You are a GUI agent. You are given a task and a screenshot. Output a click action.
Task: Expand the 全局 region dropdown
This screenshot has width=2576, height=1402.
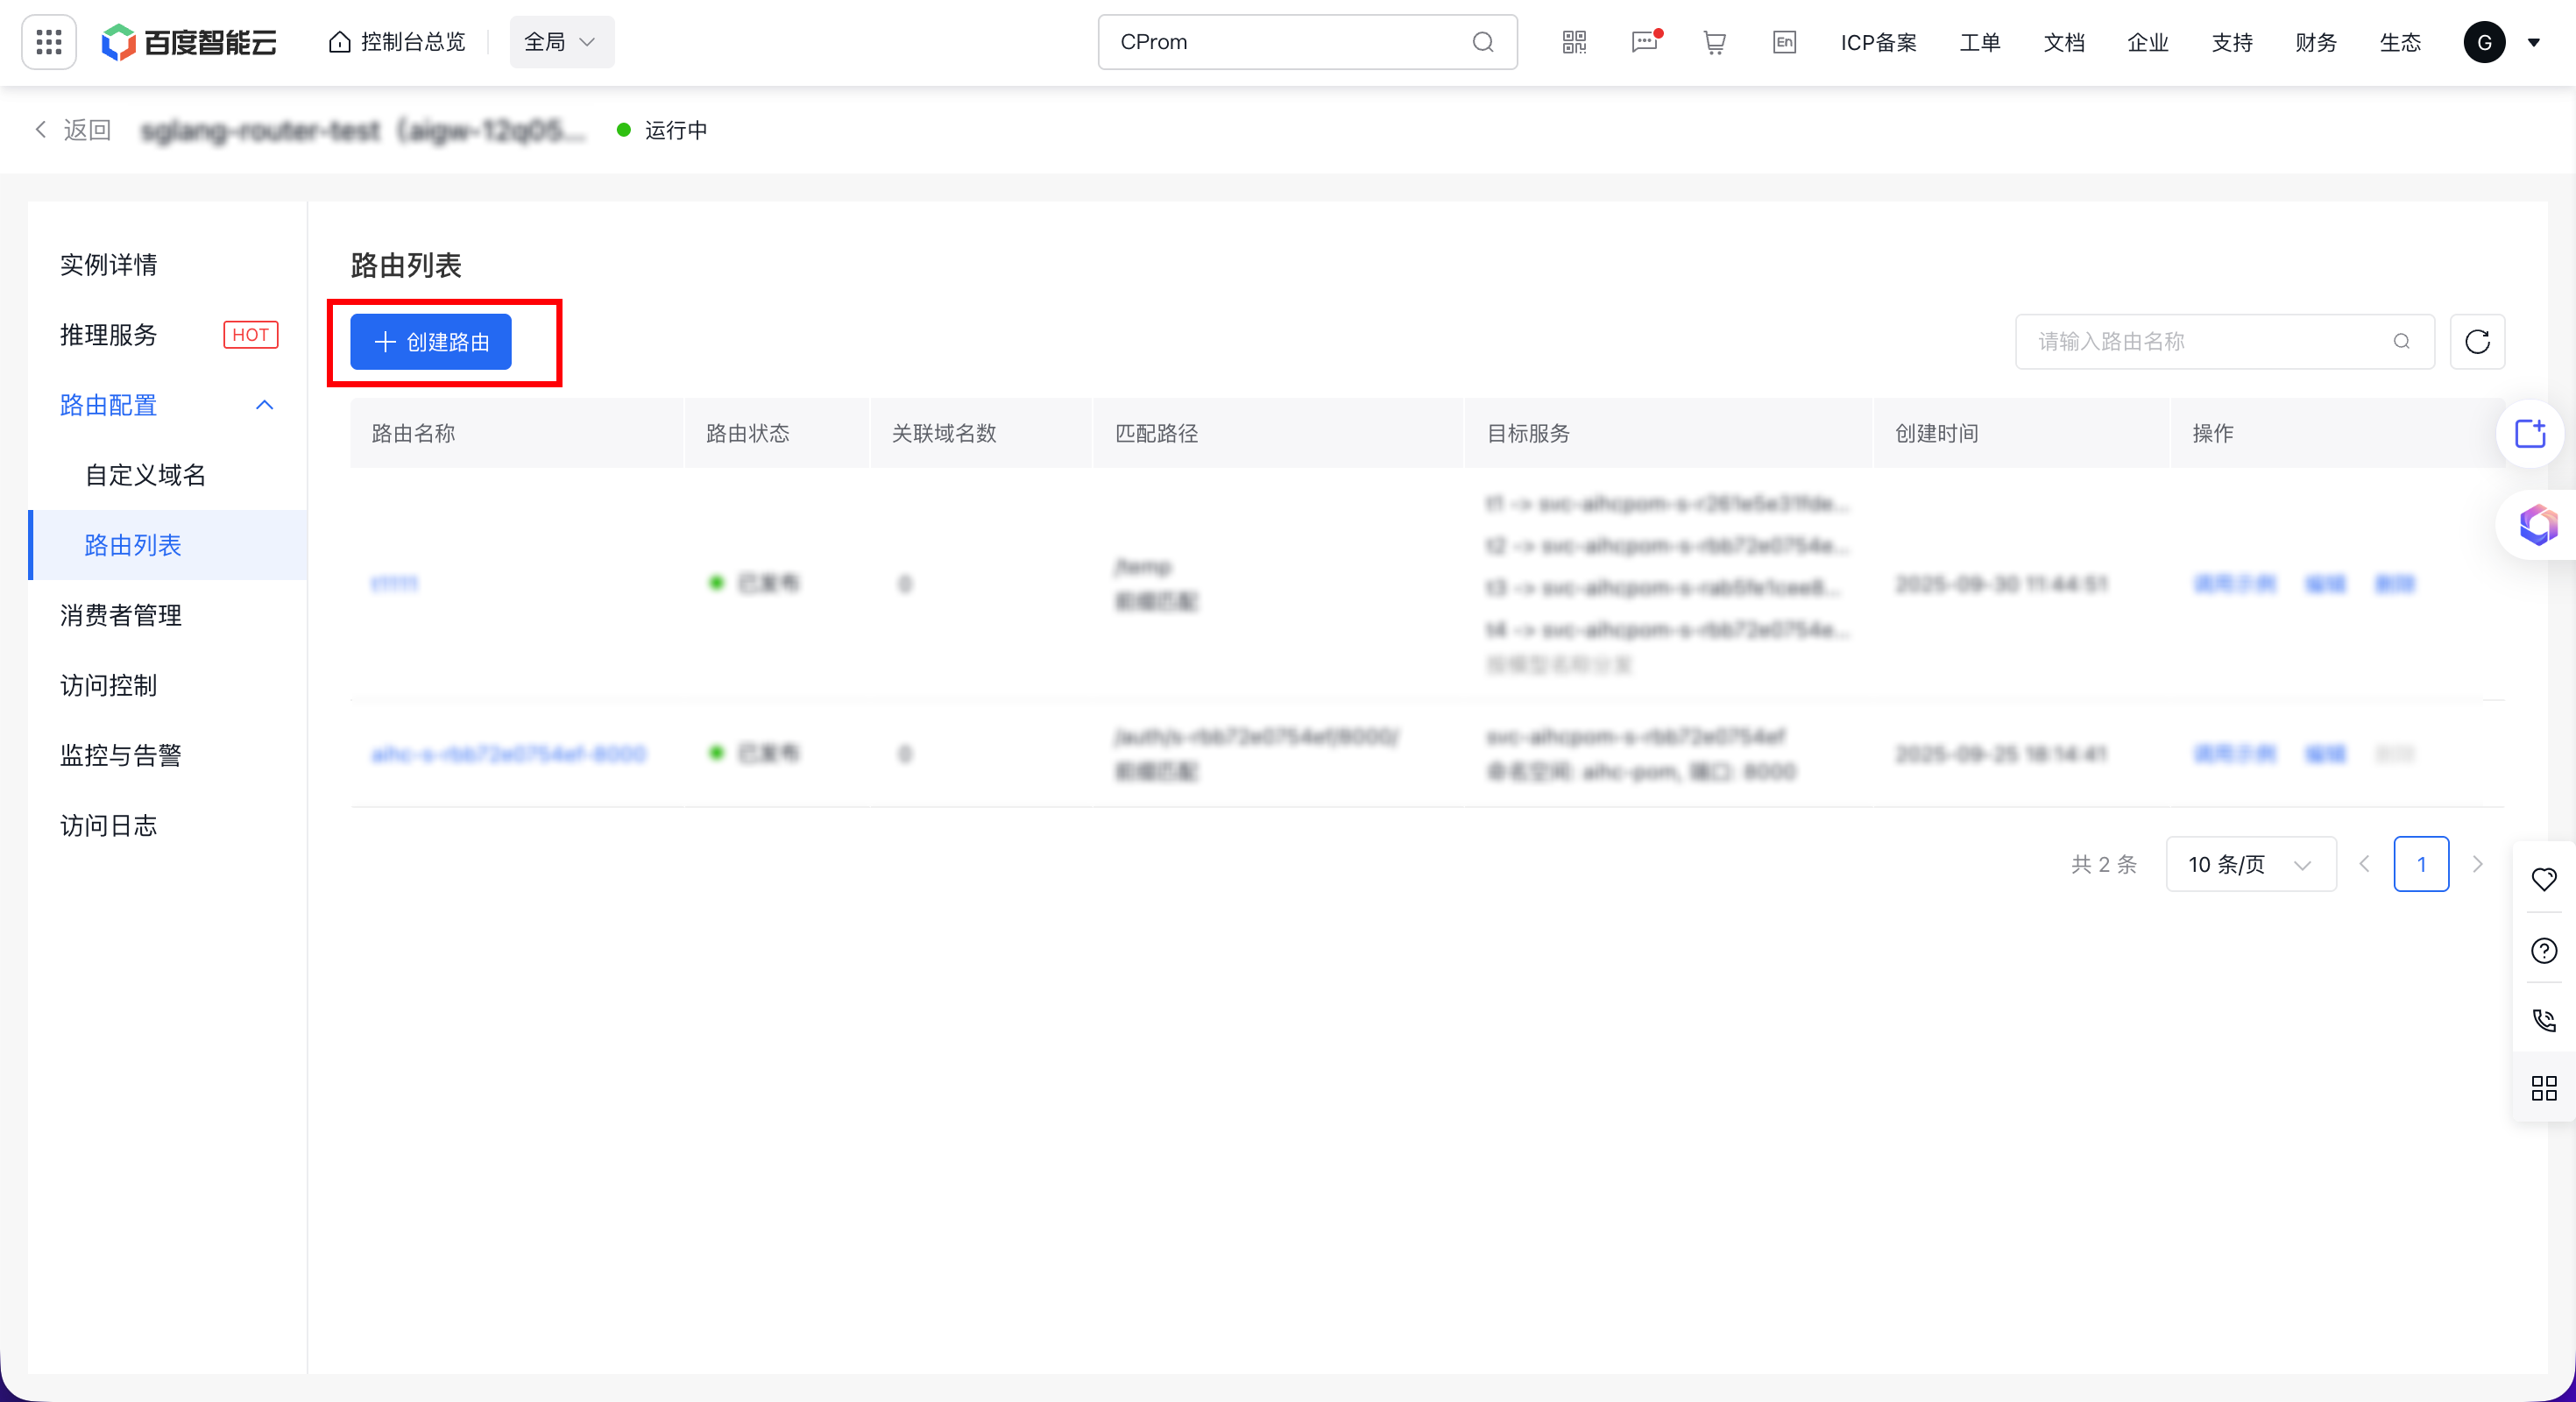click(x=561, y=42)
